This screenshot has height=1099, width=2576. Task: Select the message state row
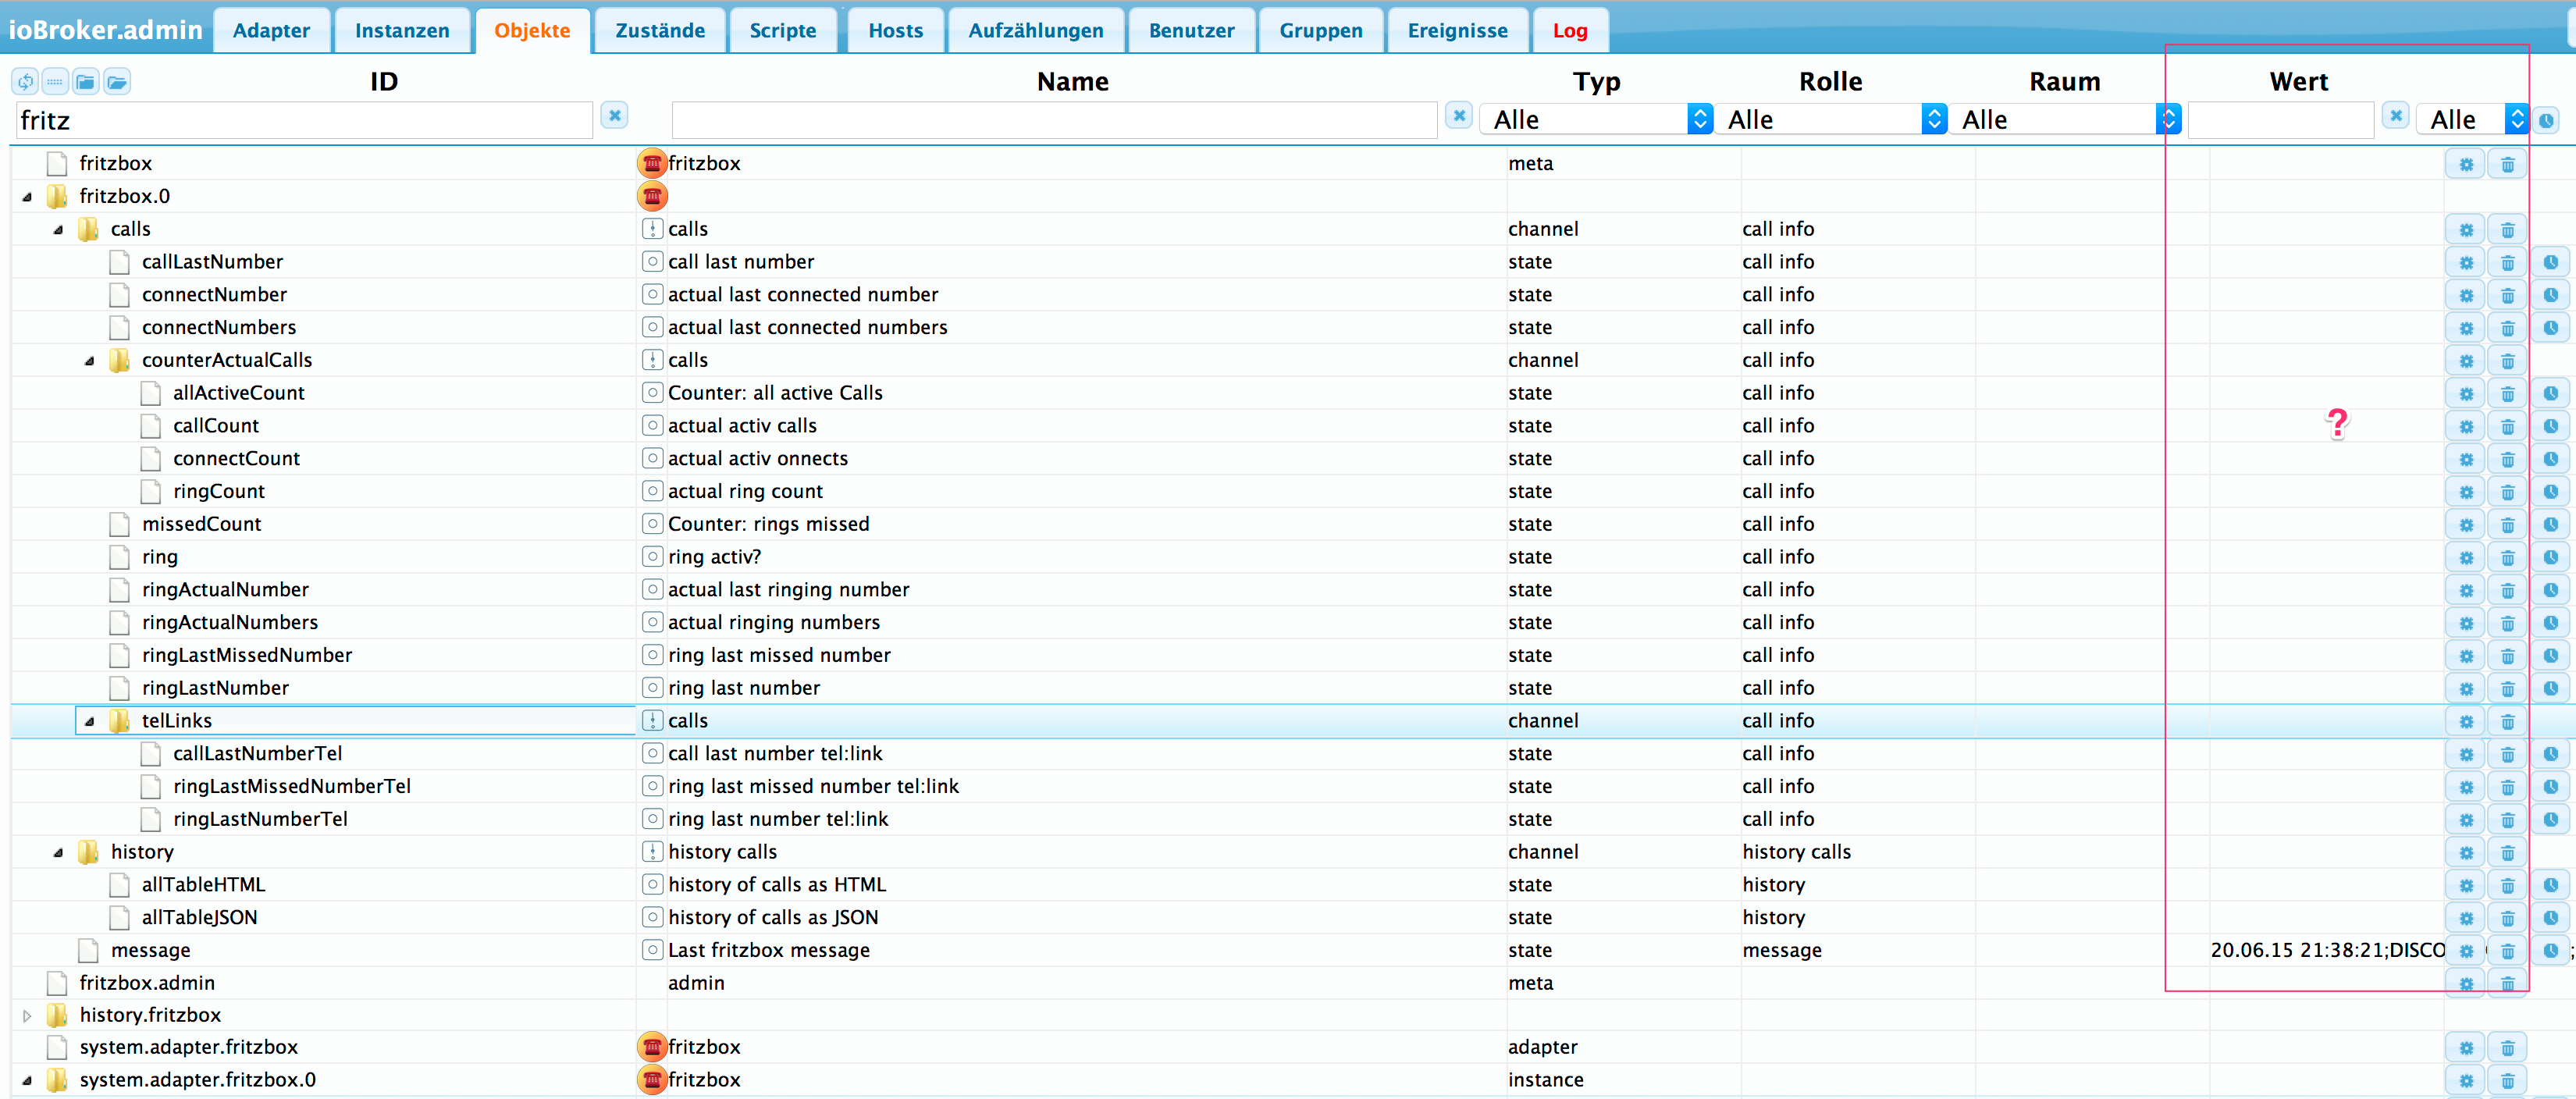pos(150,951)
